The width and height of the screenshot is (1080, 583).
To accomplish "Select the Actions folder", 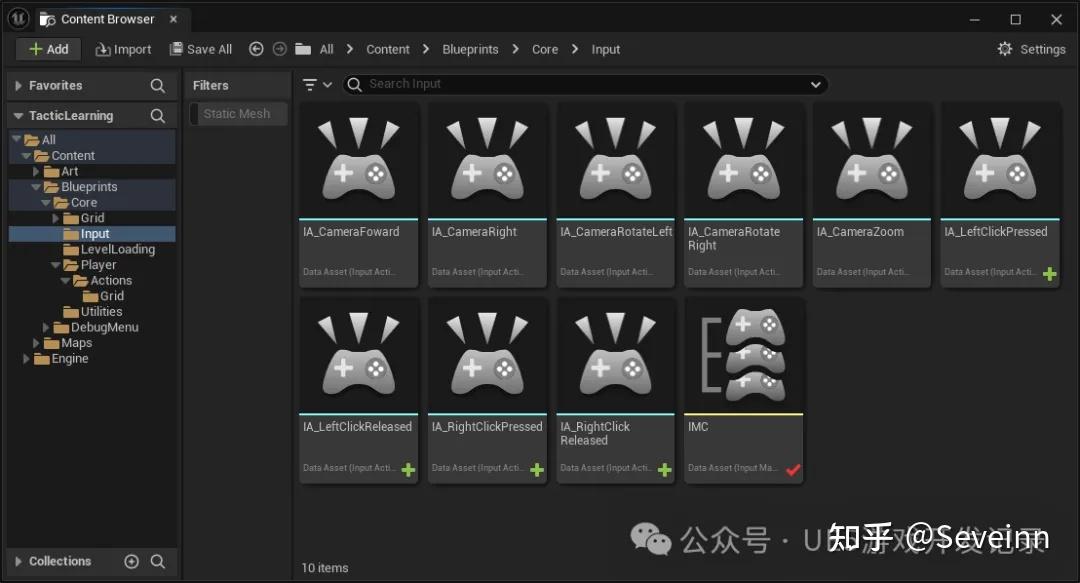I will click(110, 280).
